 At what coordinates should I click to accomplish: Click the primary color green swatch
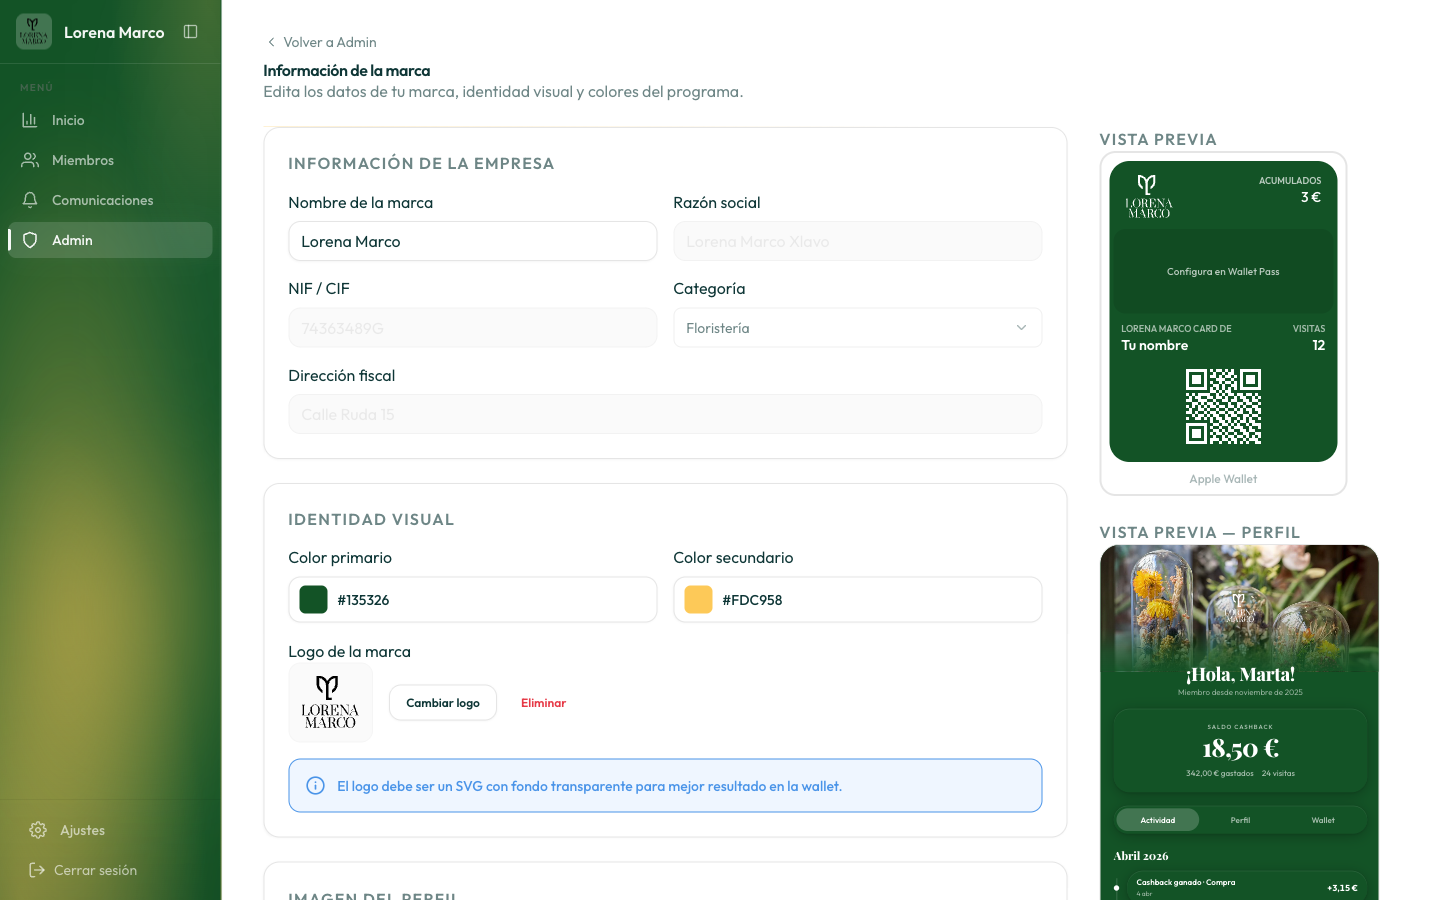tap(313, 600)
